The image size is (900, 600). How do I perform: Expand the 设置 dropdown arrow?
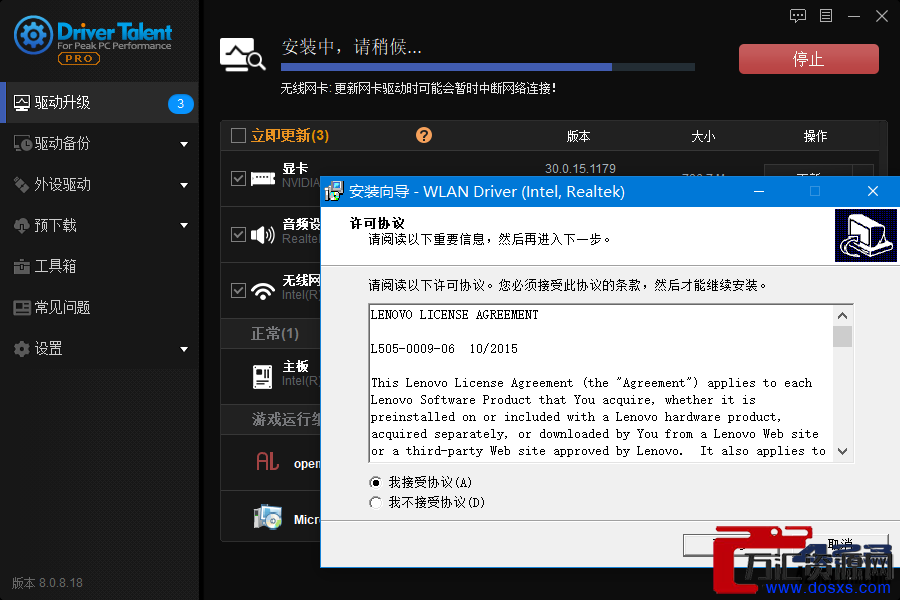[x=184, y=349]
